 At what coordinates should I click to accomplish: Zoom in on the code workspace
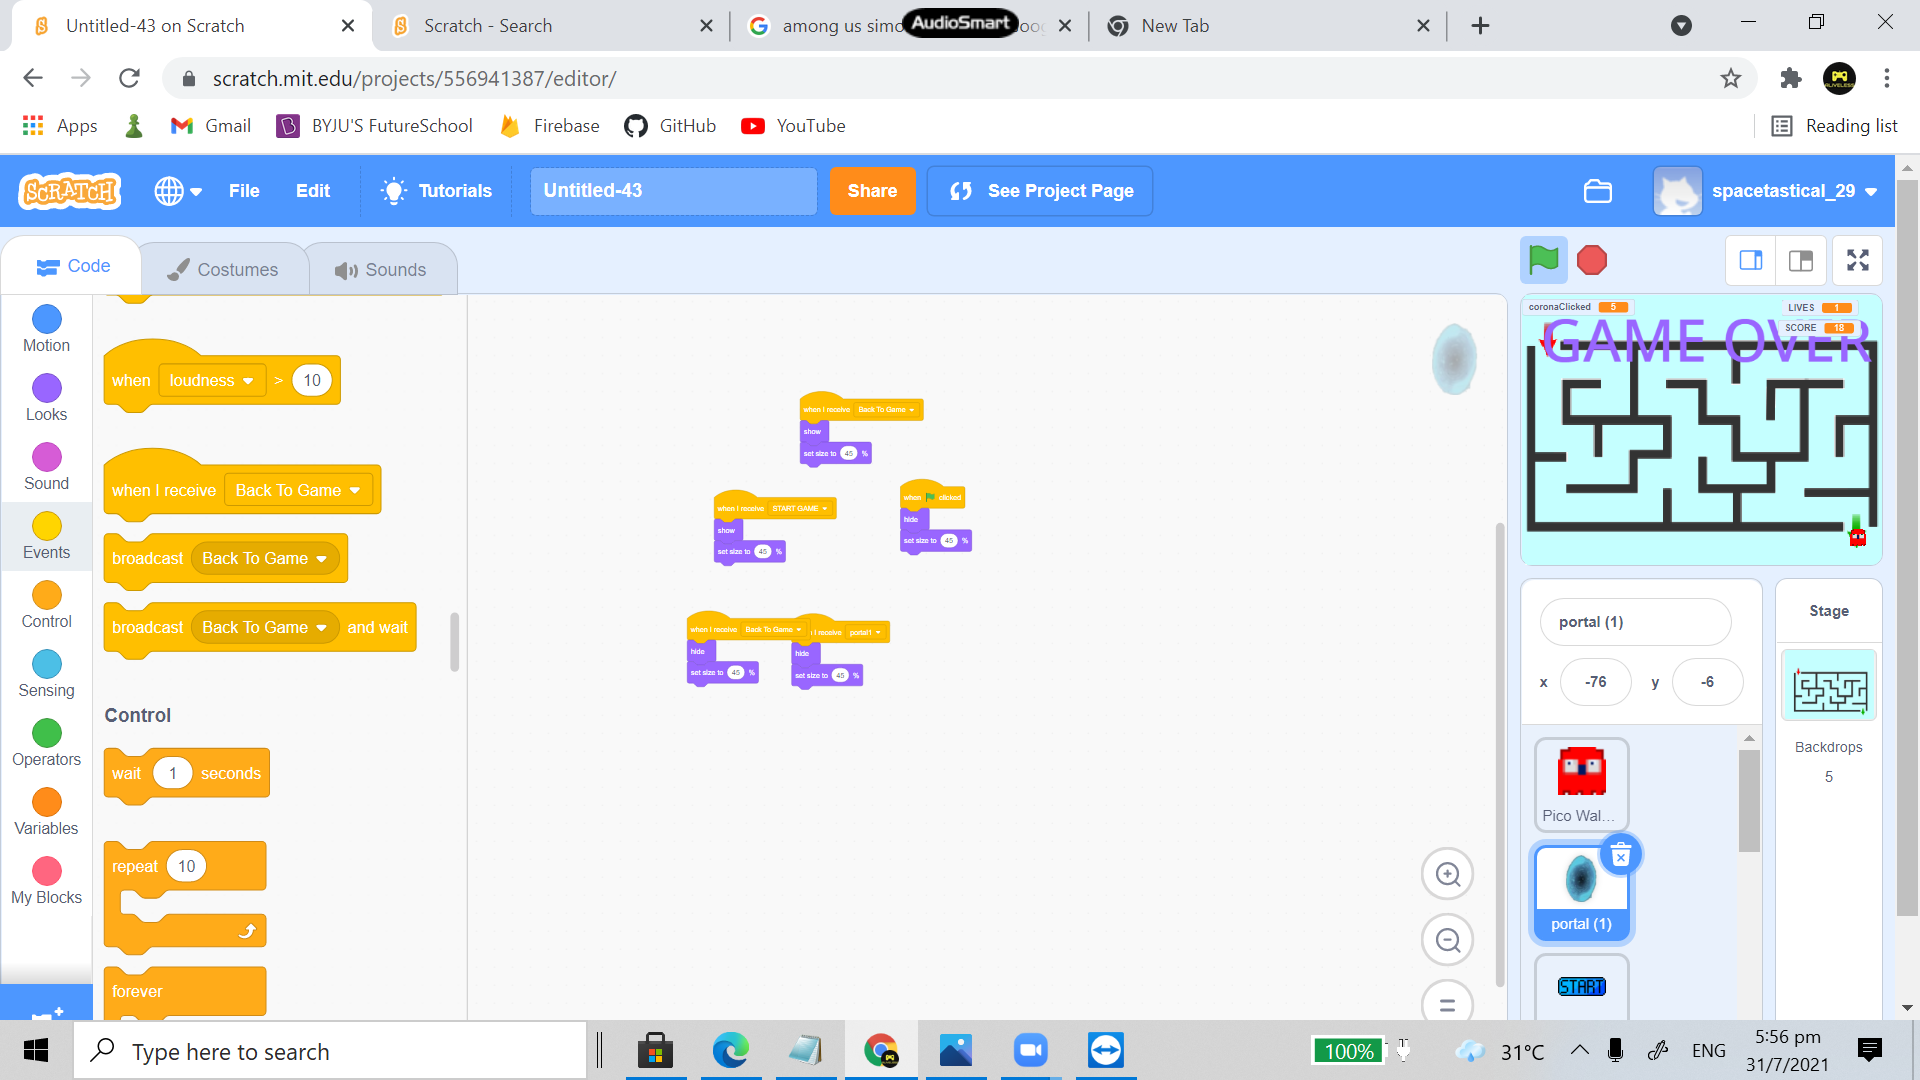click(1447, 874)
